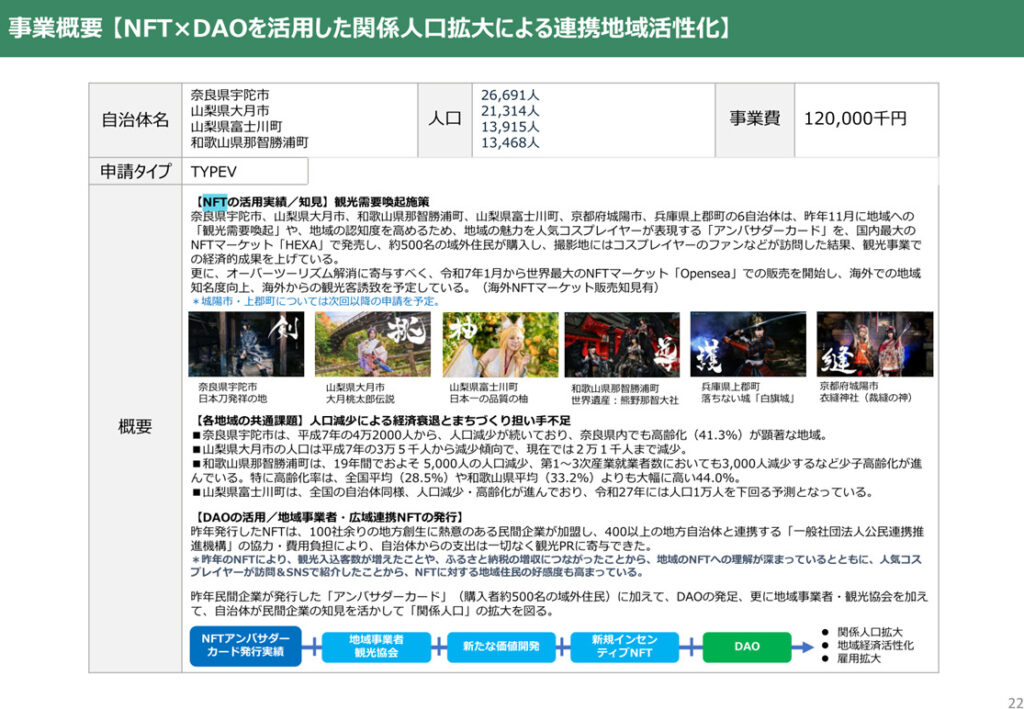Screen dimensions: 1024x709
Task: Select the 事業費 120,000千円 value cell
Action: pyautogui.click(x=866, y=119)
